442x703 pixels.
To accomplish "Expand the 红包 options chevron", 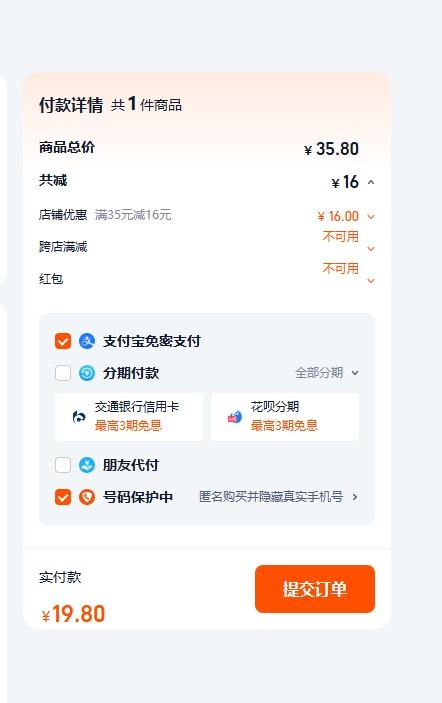I will pos(371,281).
